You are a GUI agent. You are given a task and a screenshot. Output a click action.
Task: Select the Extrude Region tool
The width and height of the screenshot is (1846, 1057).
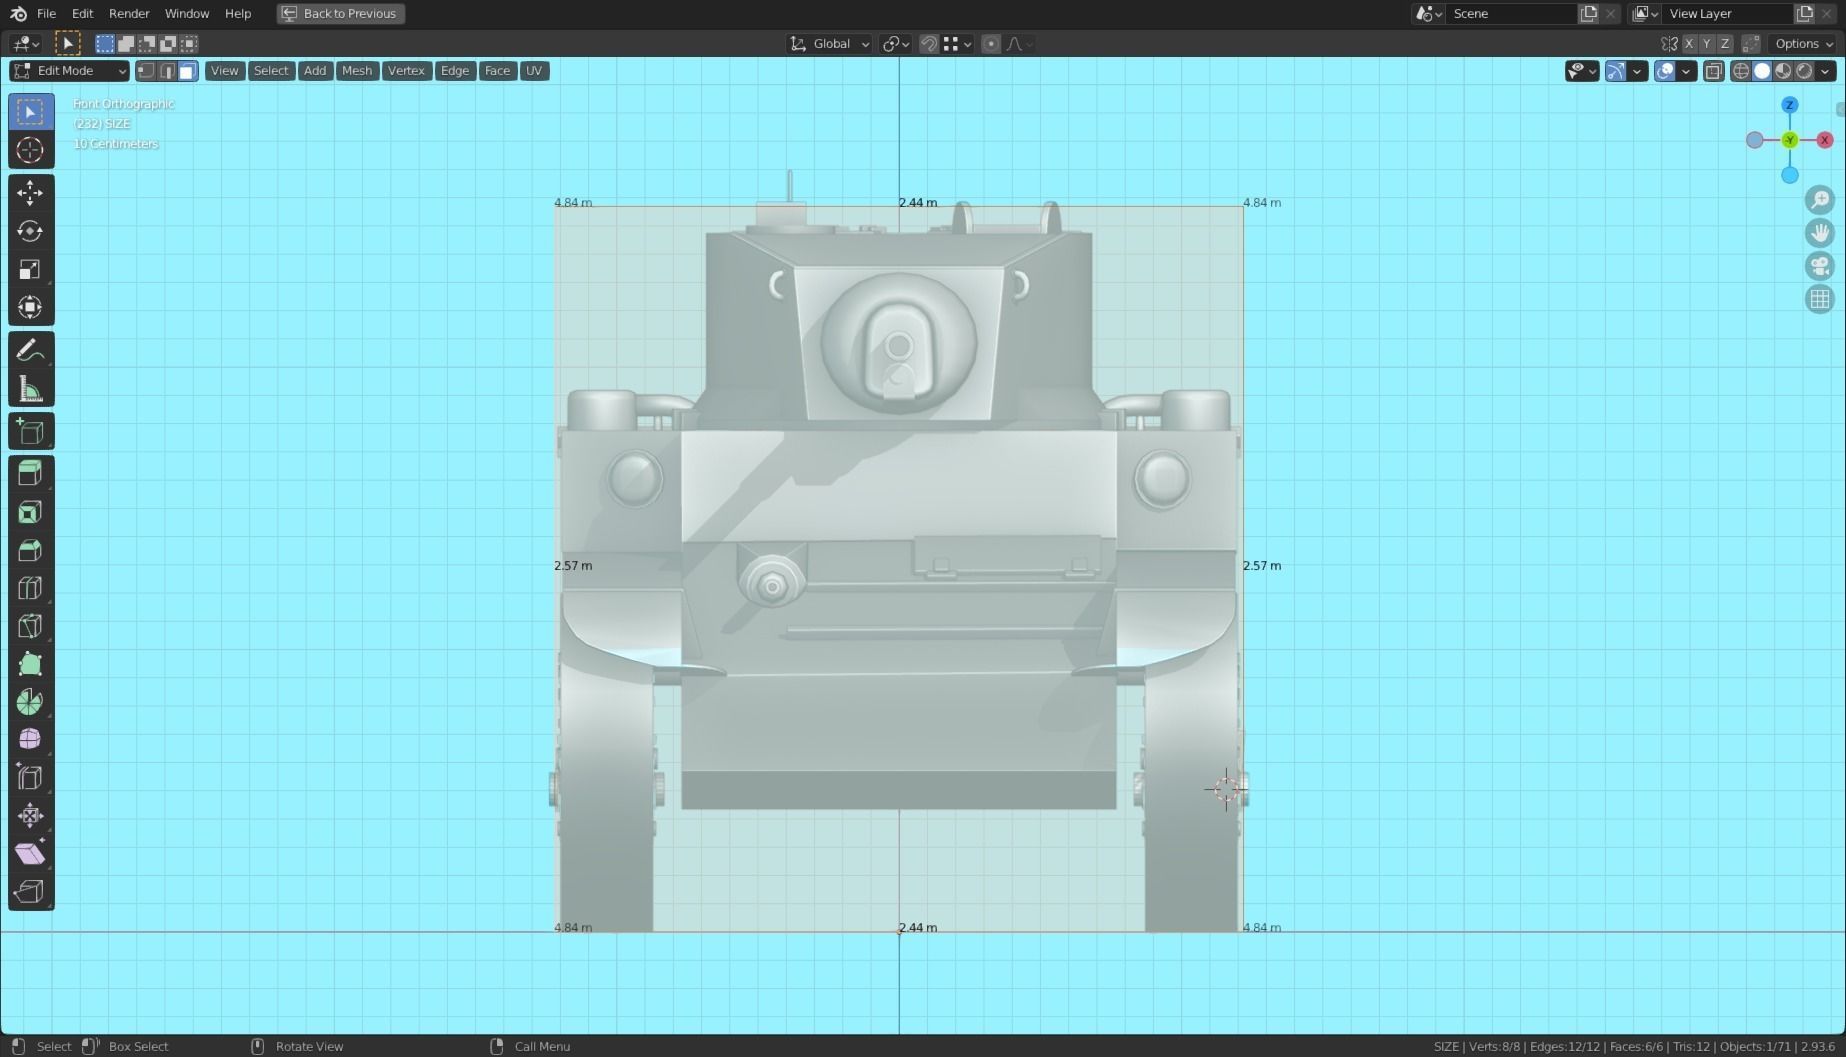tap(30, 474)
